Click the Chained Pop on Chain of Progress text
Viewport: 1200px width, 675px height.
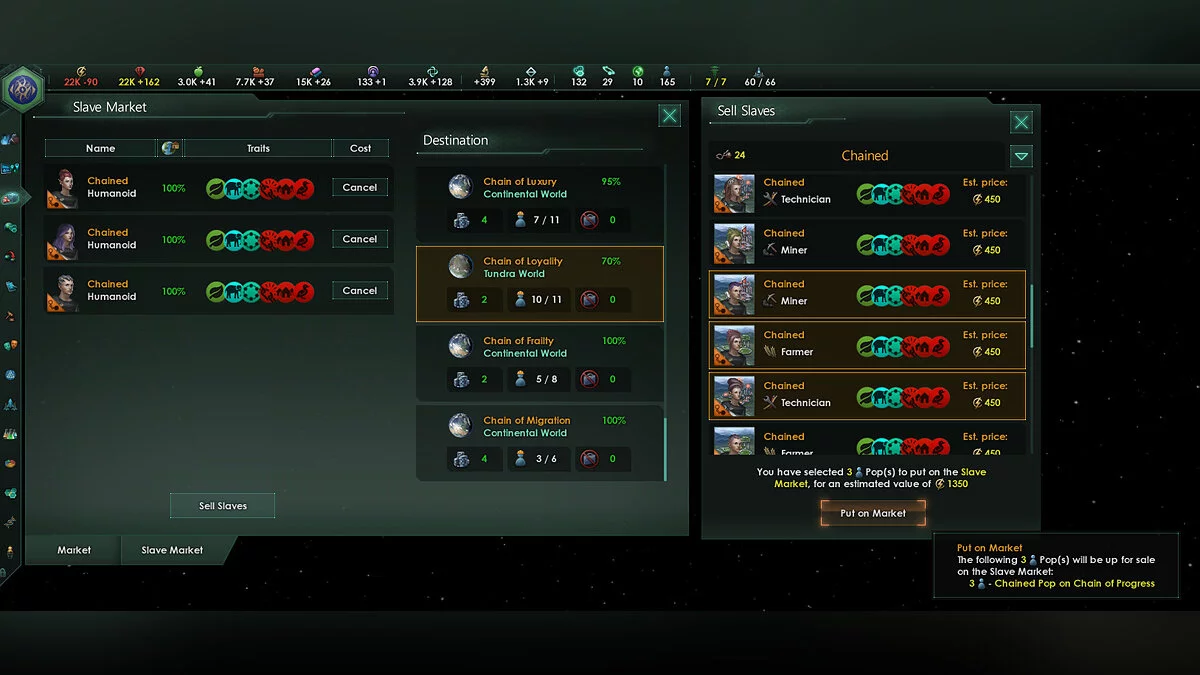click(x=1074, y=583)
